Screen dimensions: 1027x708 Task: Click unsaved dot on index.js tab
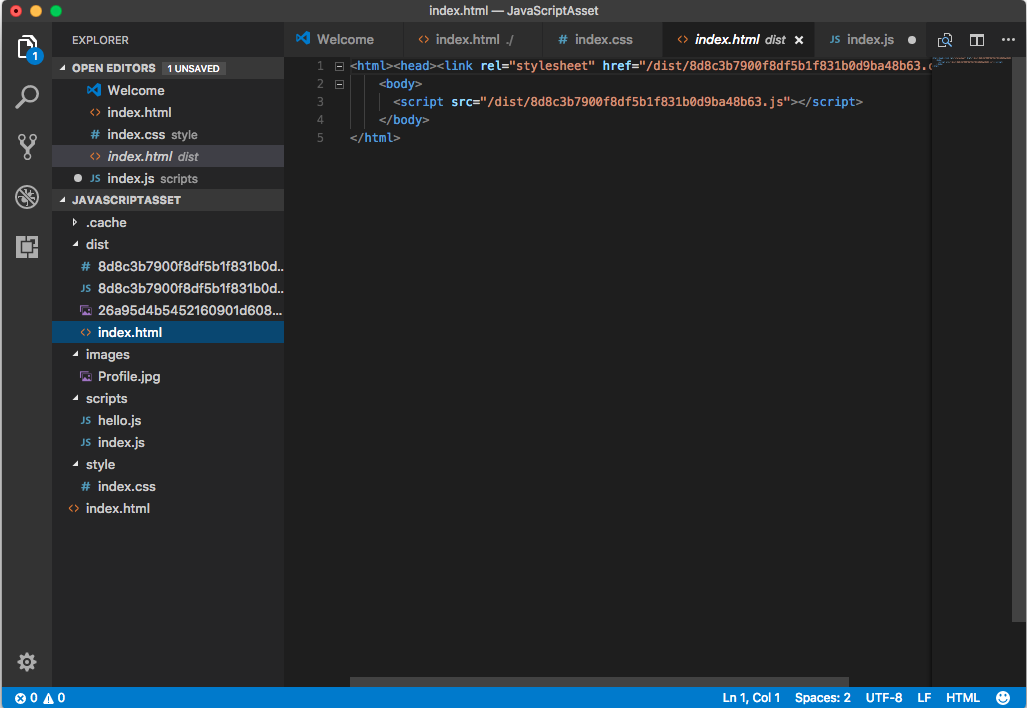[912, 40]
